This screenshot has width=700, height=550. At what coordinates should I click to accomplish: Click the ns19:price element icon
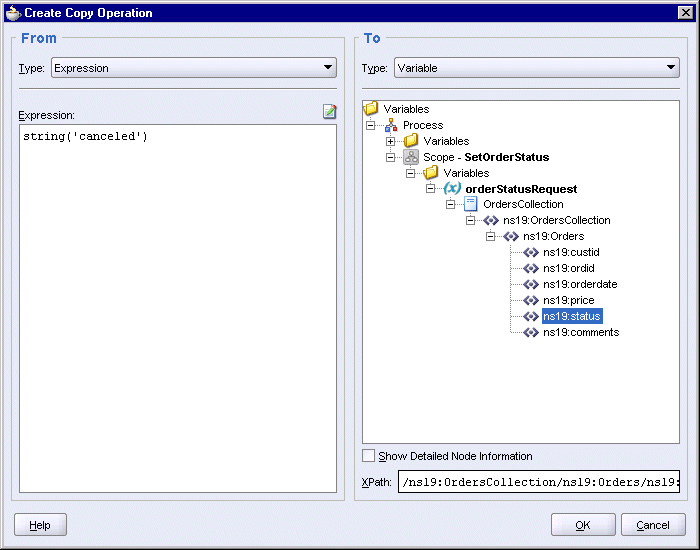pyautogui.click(x=531, y=300)
